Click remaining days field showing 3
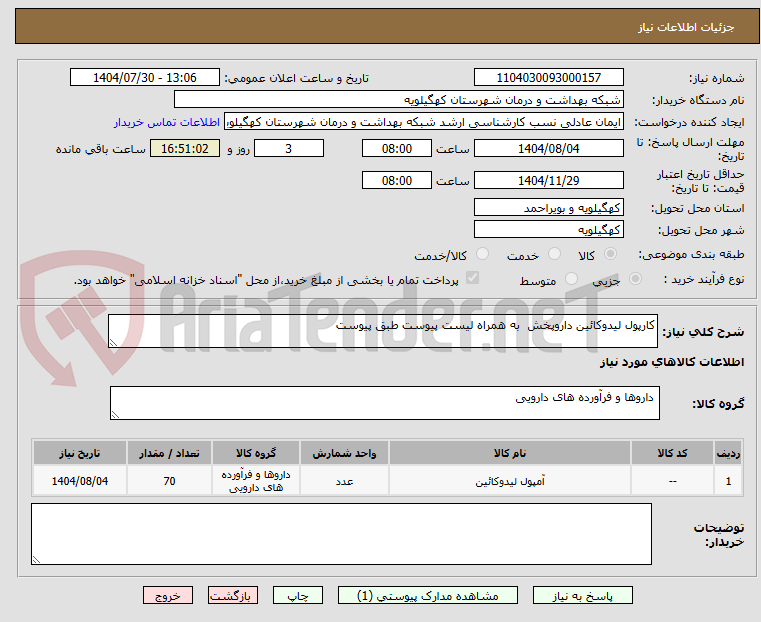Screen dimensions: 761x622 coord(289,148)
